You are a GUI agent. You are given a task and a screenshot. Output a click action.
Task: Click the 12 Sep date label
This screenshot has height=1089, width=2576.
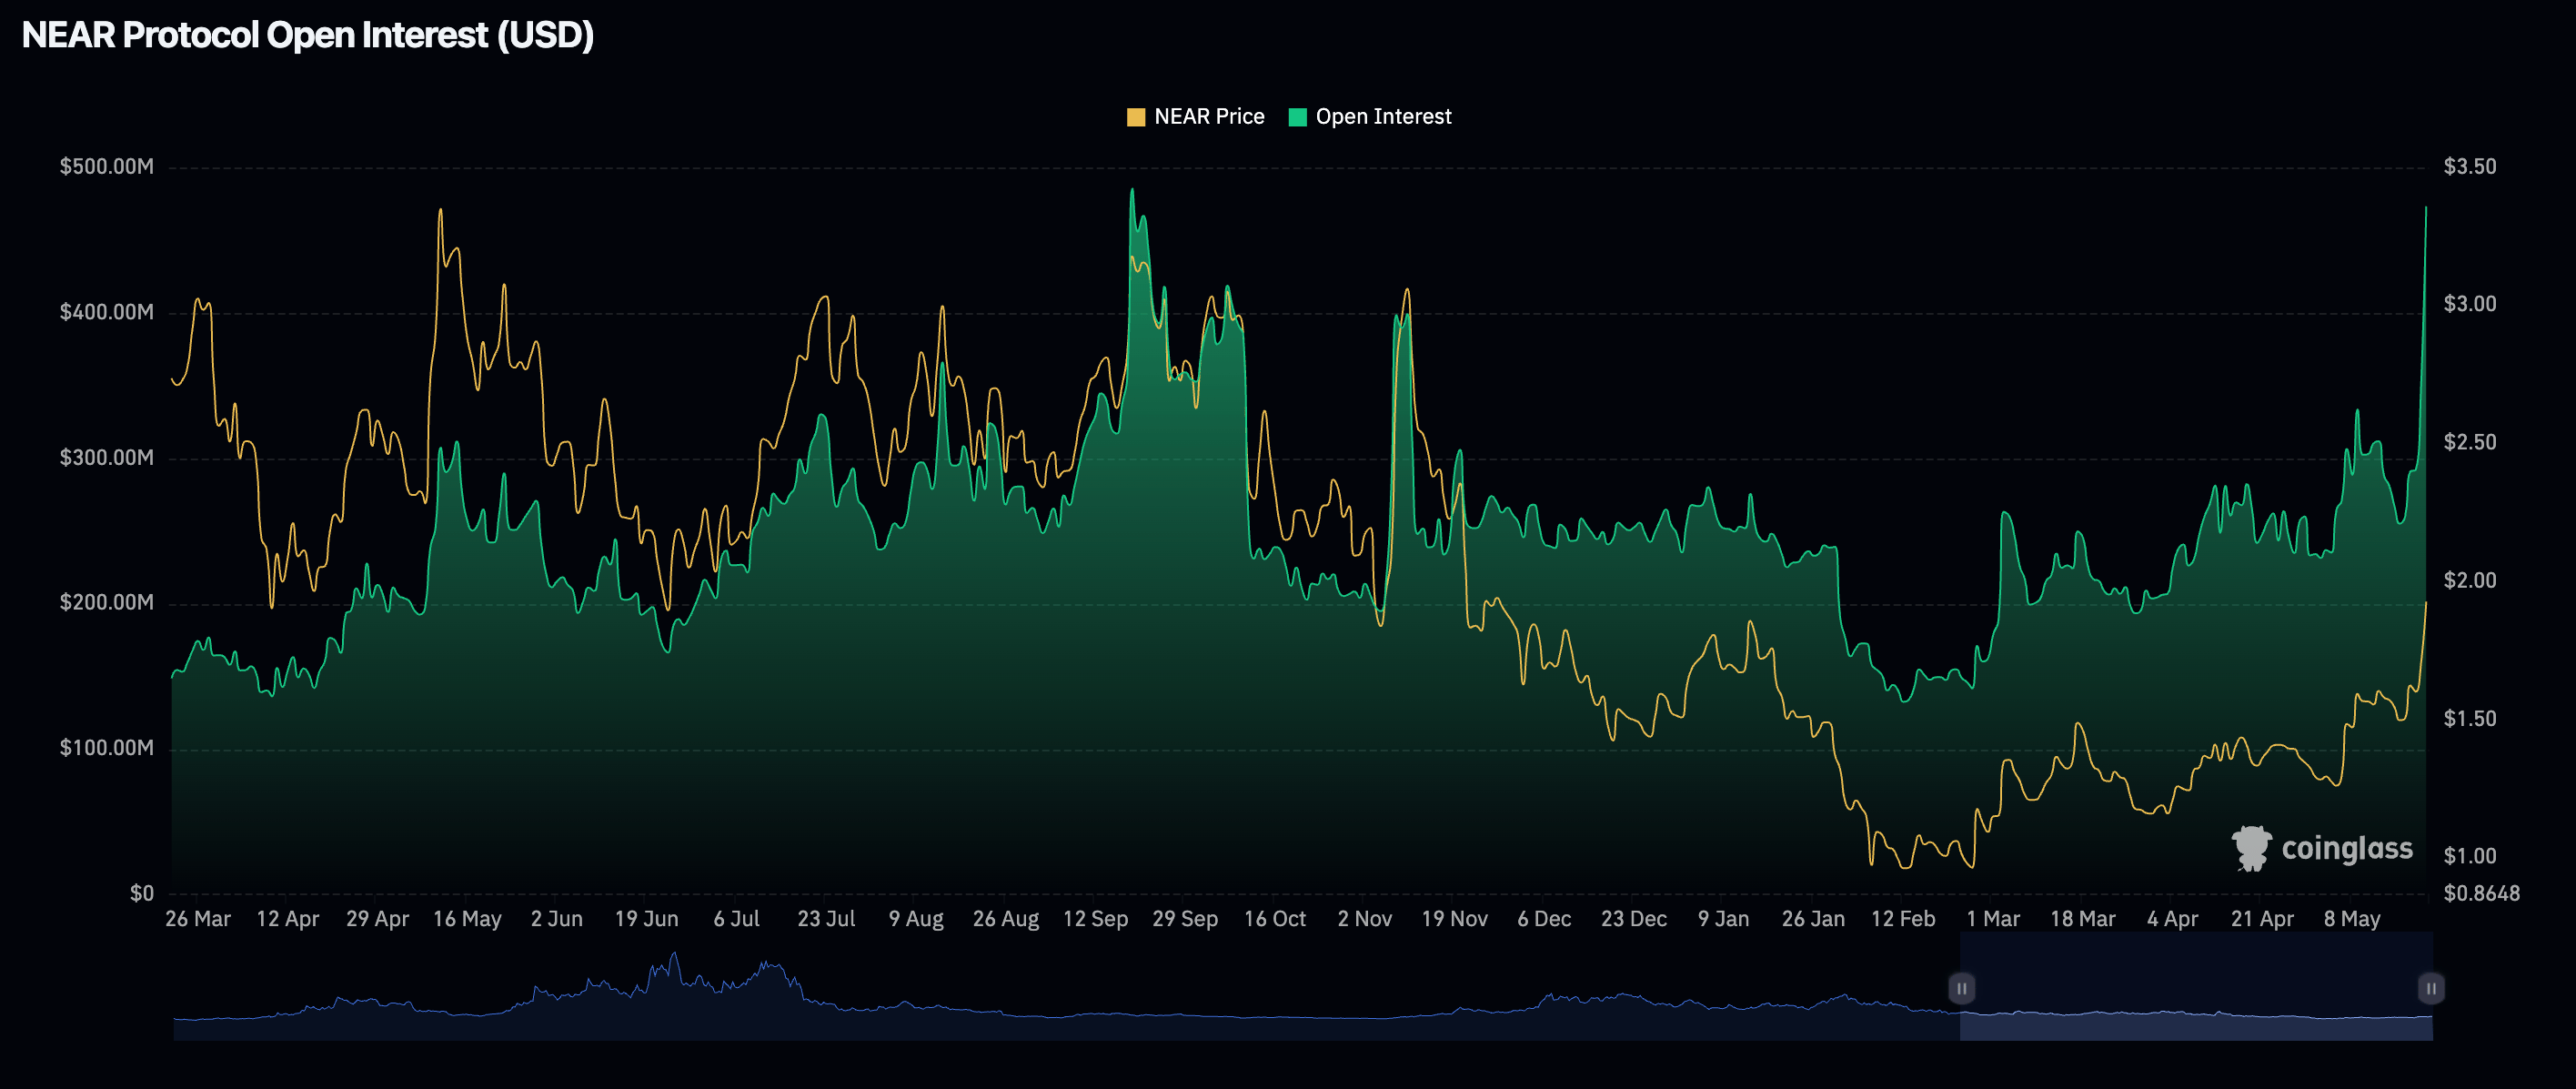click(1095, 919)
